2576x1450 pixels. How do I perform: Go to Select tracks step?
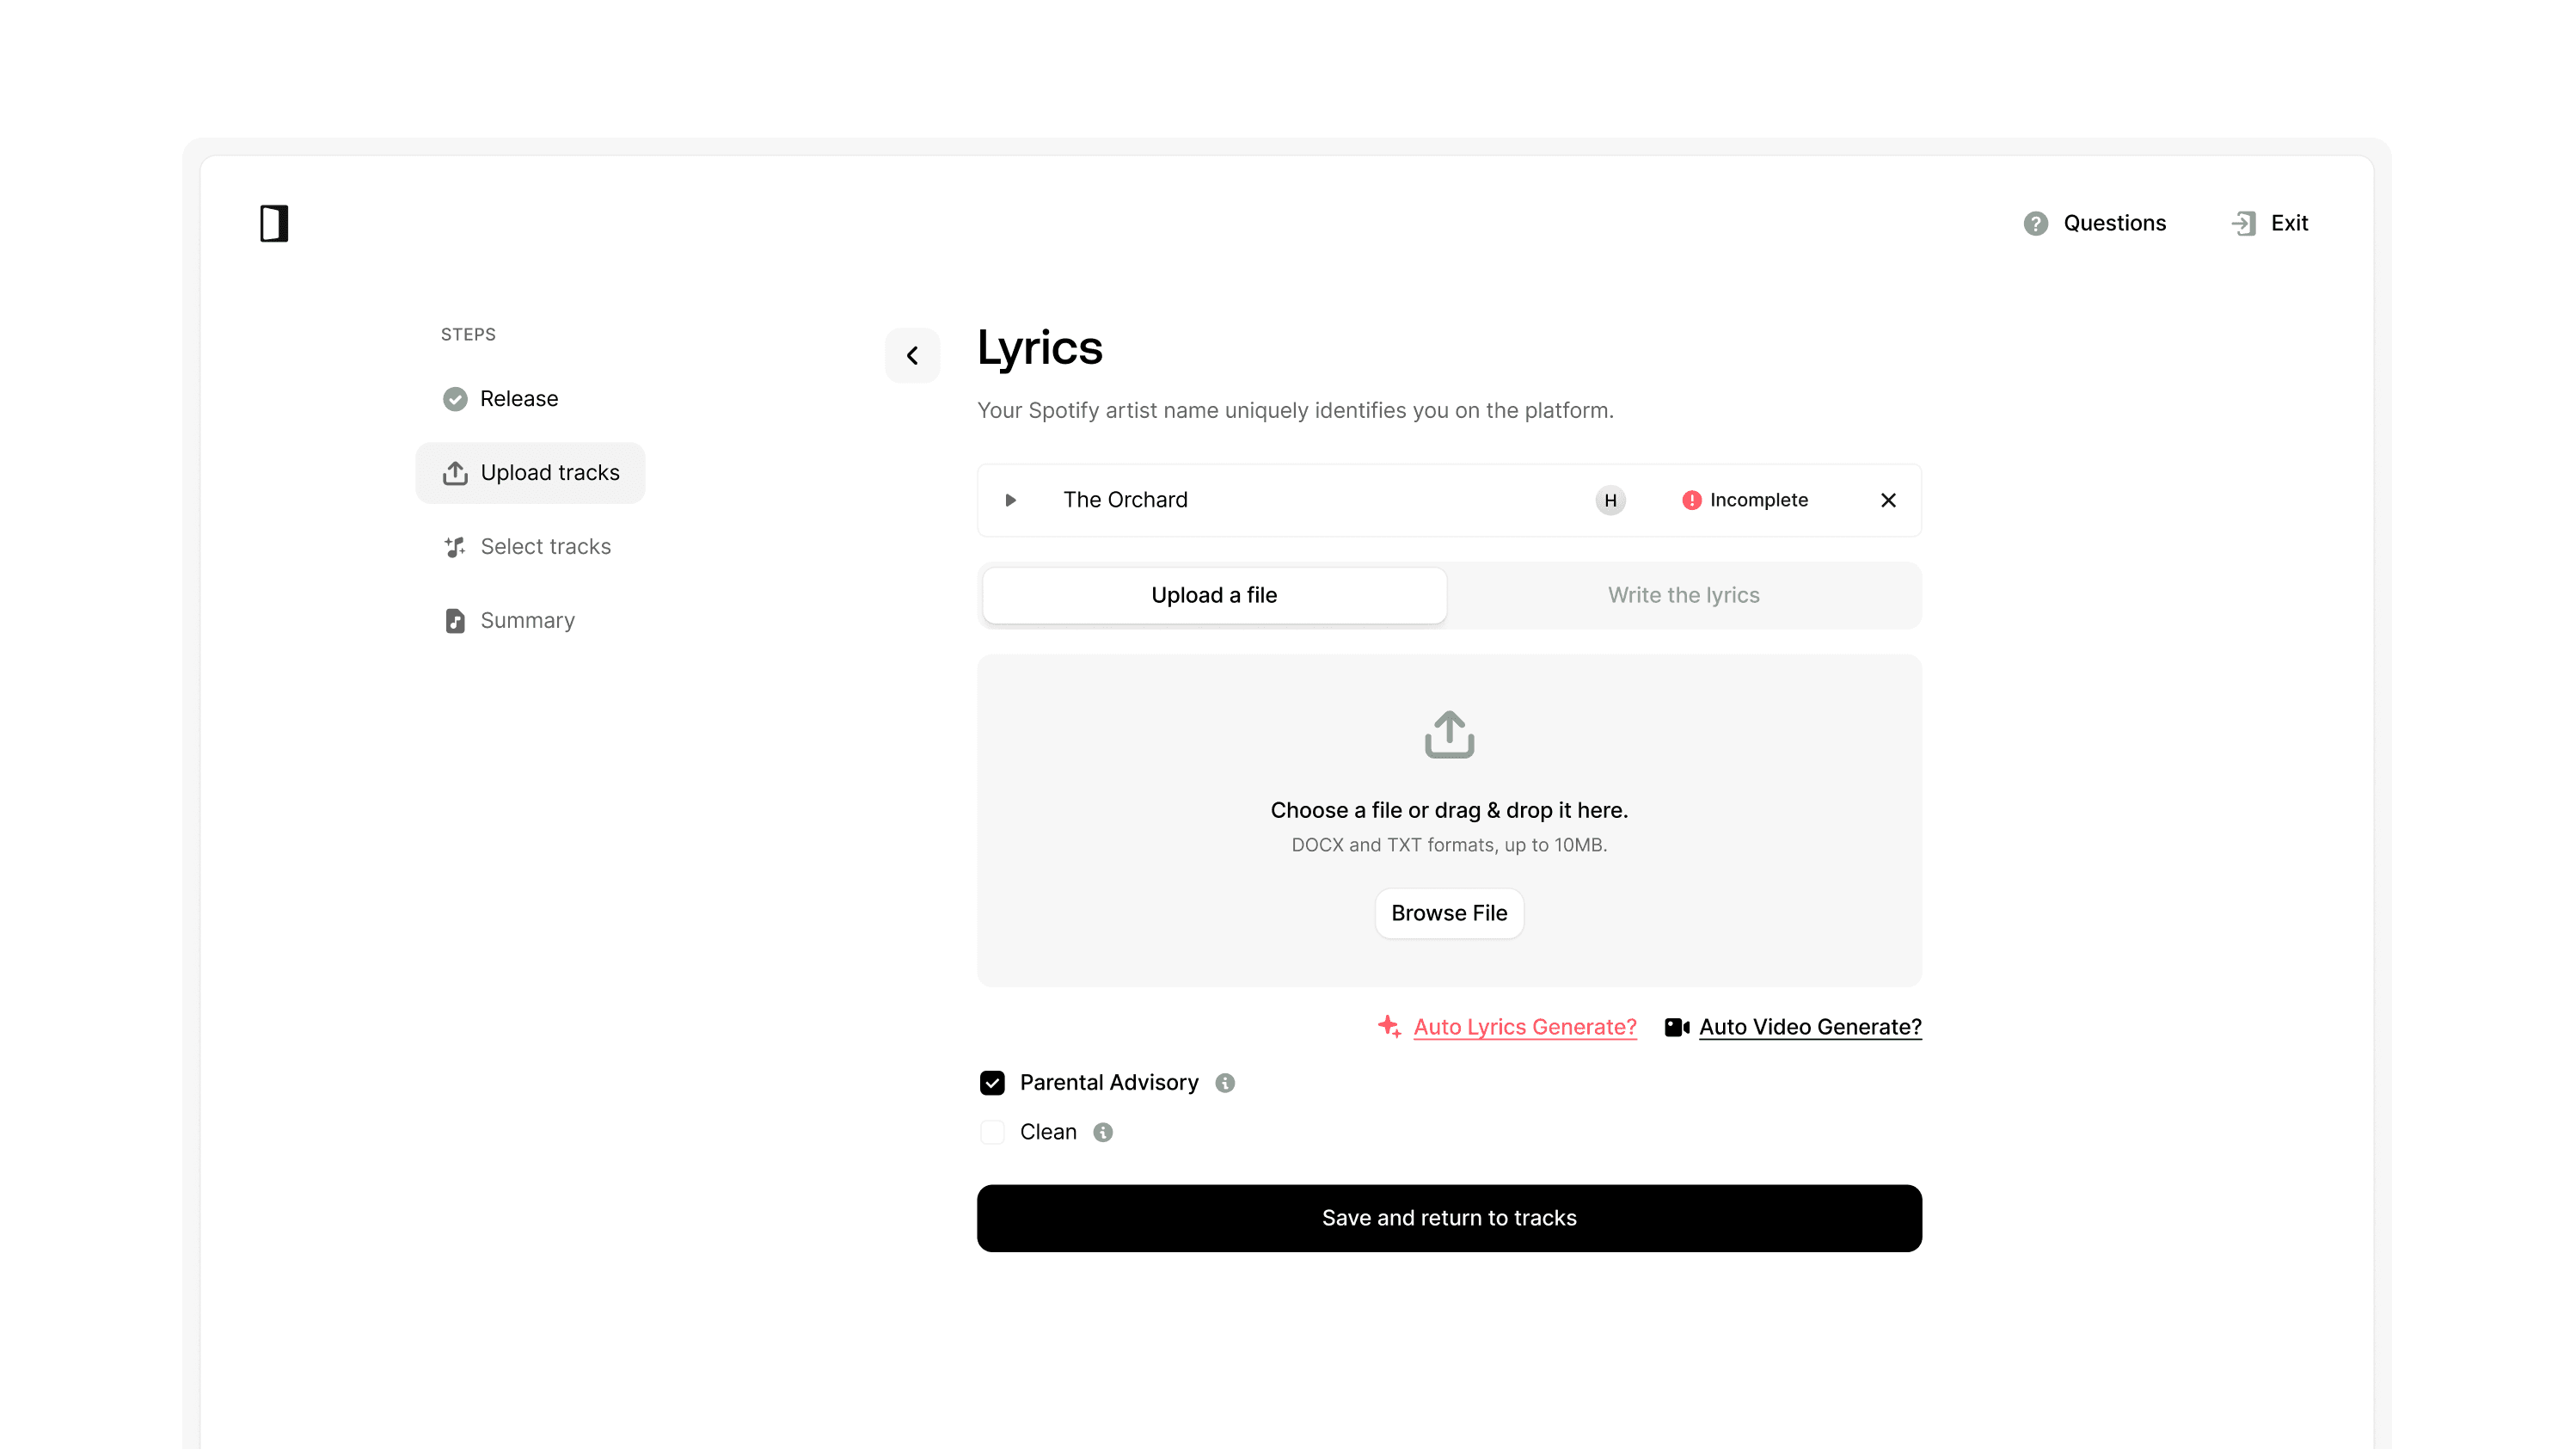(545, 546)
